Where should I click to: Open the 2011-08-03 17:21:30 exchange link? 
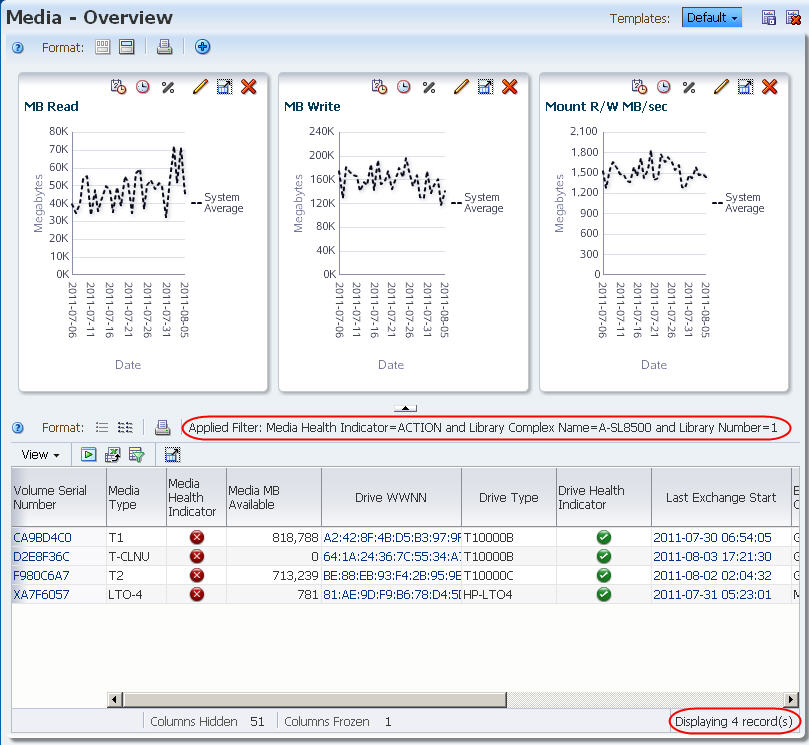712,557
